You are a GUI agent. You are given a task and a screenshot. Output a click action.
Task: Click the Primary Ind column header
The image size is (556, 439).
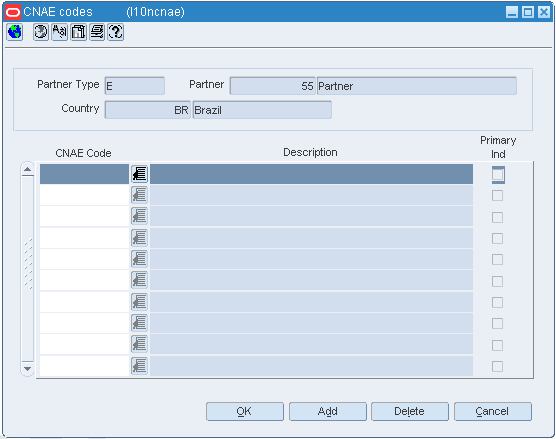pos(498,147)
